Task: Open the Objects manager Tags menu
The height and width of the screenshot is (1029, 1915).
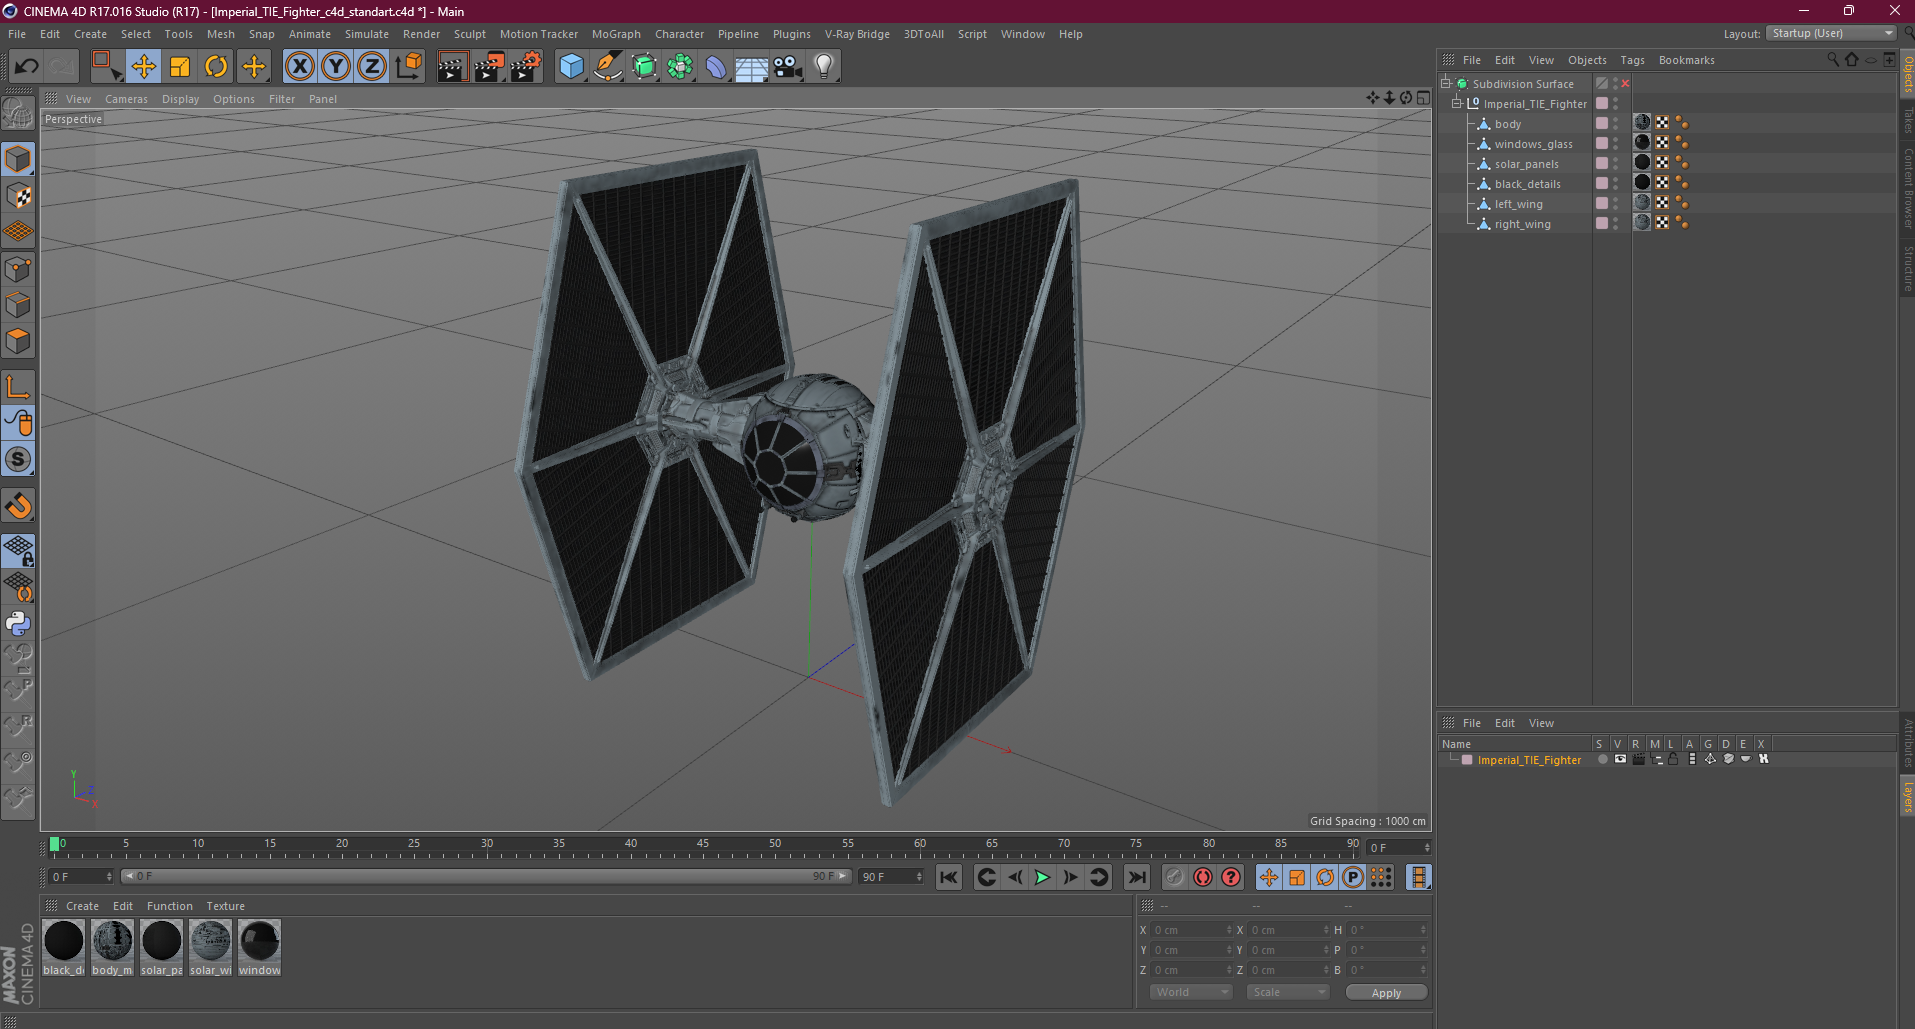Action: (1632, 60)
